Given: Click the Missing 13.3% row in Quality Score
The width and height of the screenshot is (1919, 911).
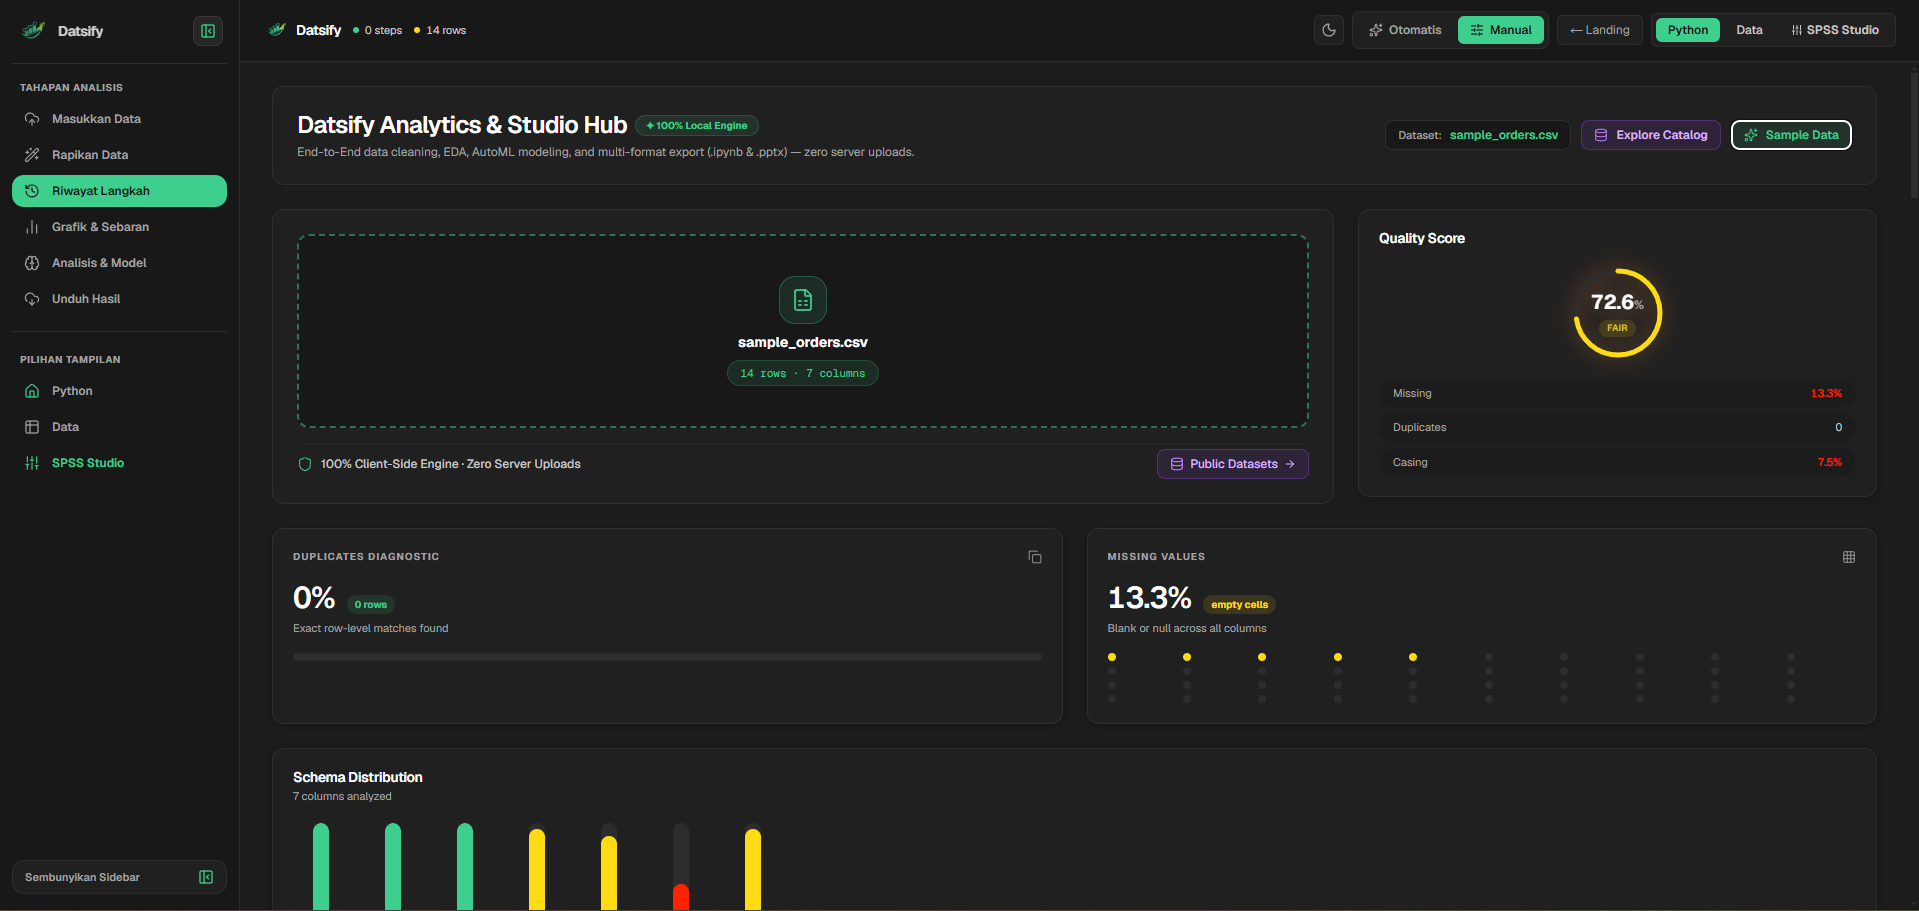Looking at the screenshot, I should point(1617,393).
